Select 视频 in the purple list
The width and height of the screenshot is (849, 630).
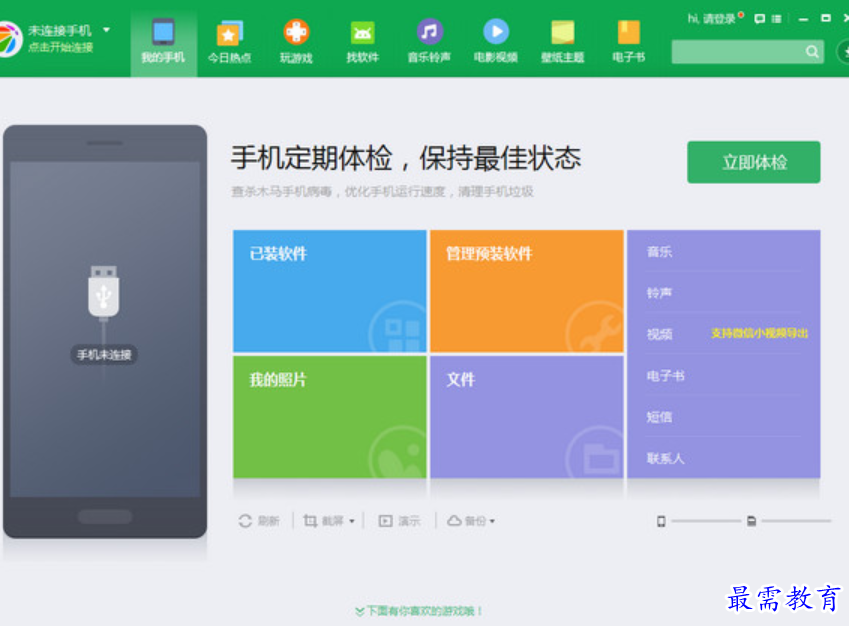point(659,334)
